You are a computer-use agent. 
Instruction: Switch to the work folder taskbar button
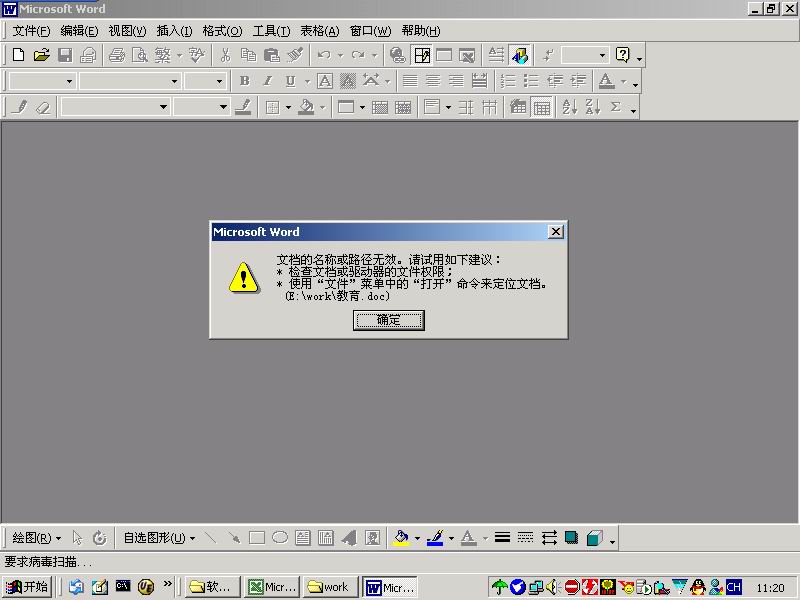(330, 587)
